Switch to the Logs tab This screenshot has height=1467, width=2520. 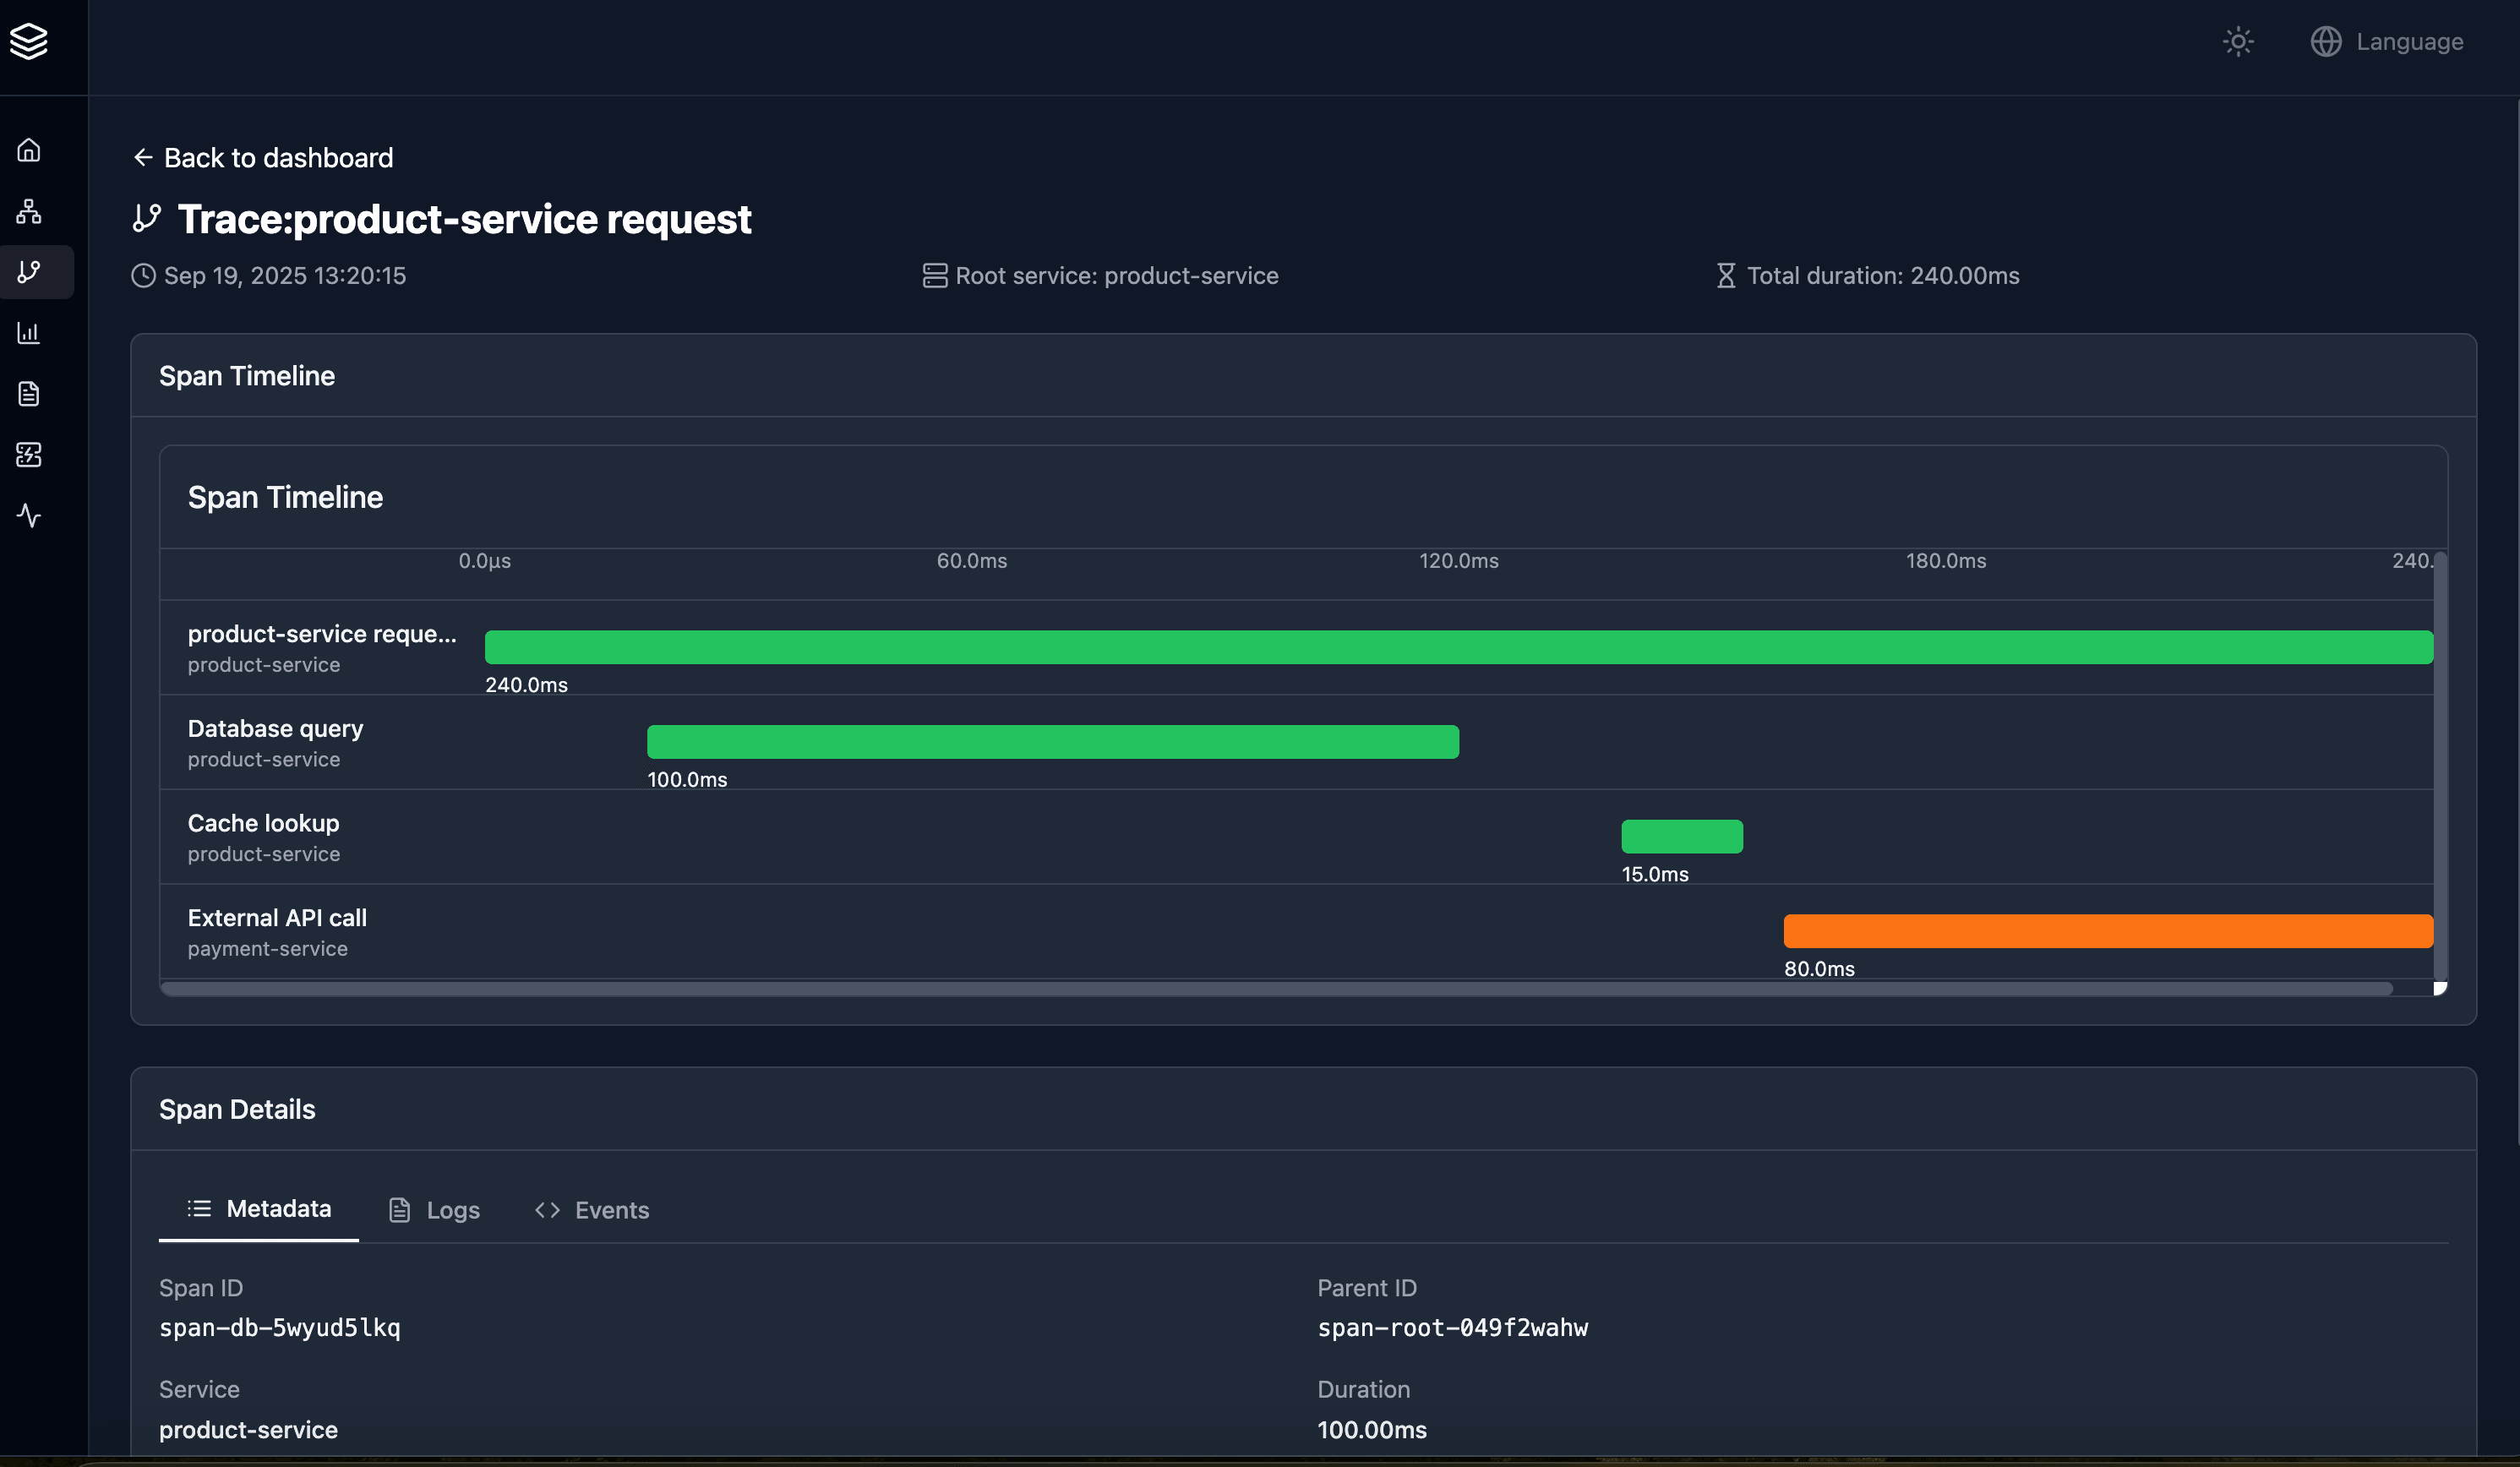coord(434,1210)
